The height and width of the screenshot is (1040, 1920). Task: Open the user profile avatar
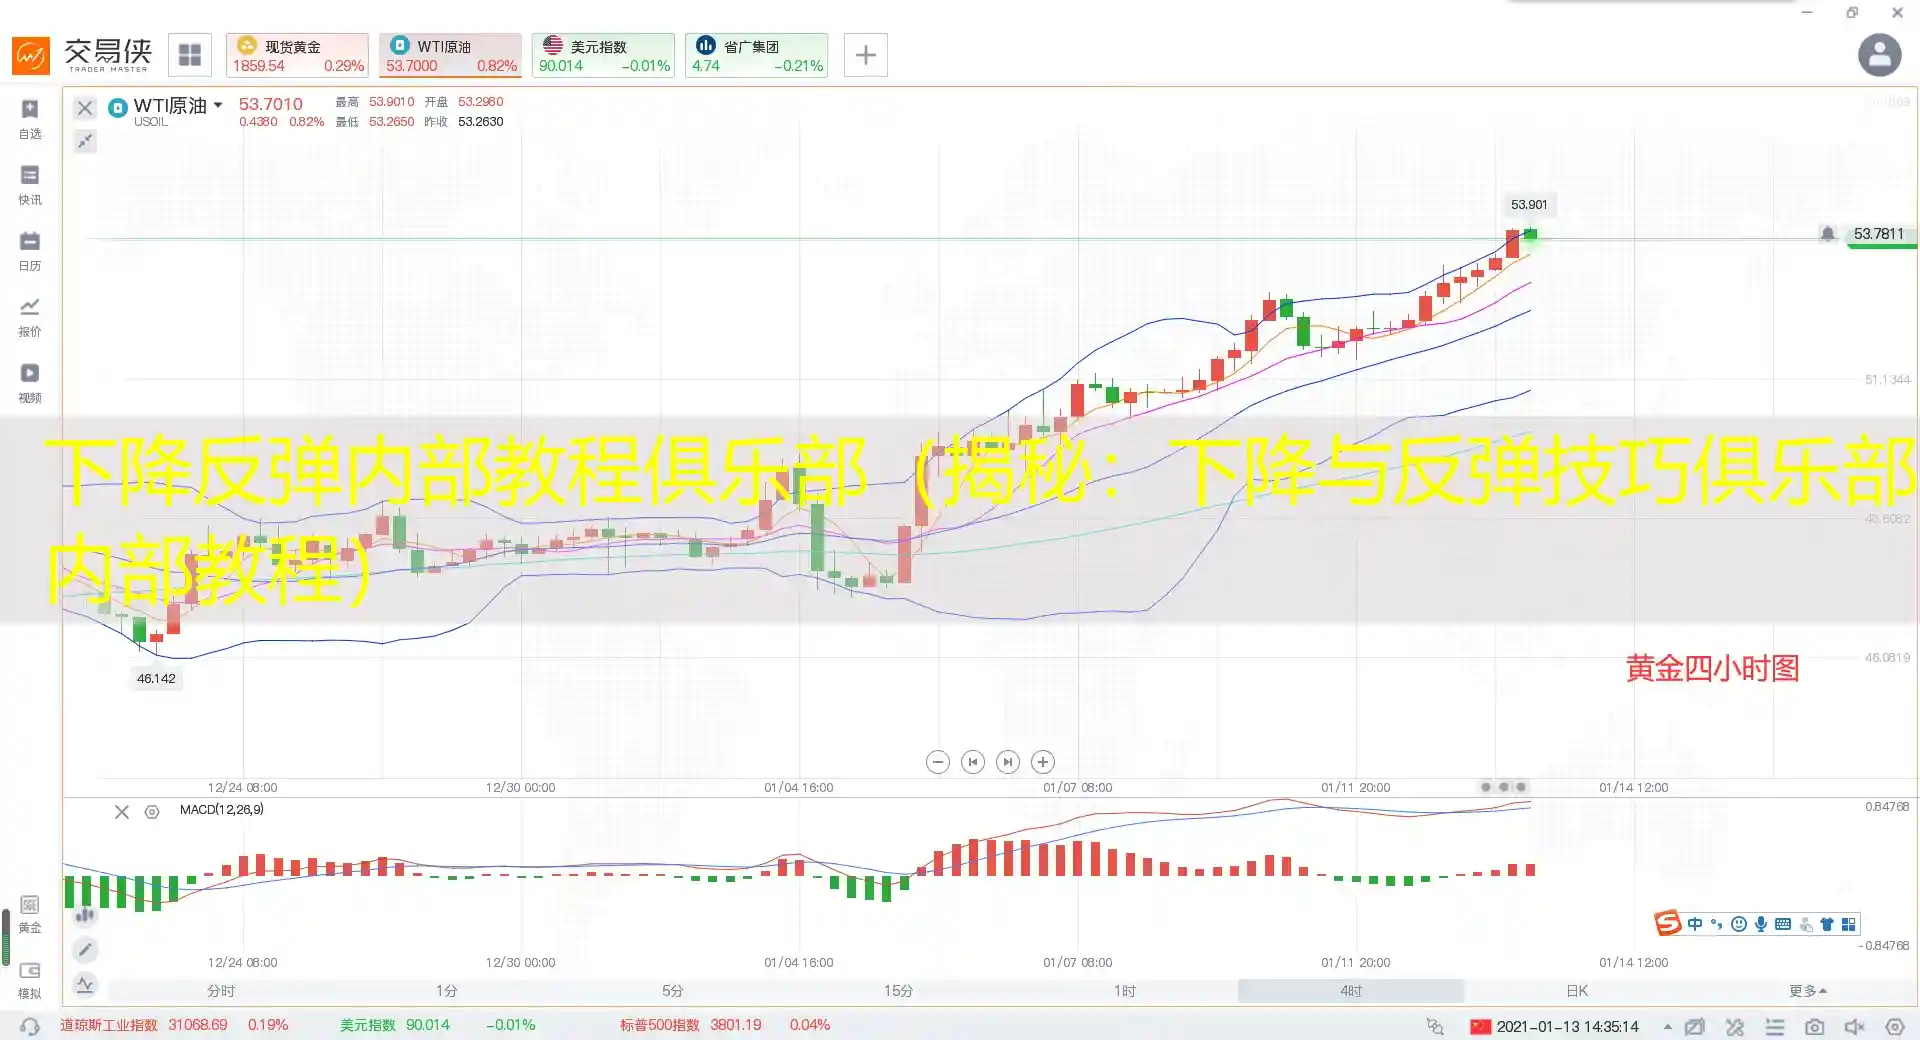pos(1879,55)
